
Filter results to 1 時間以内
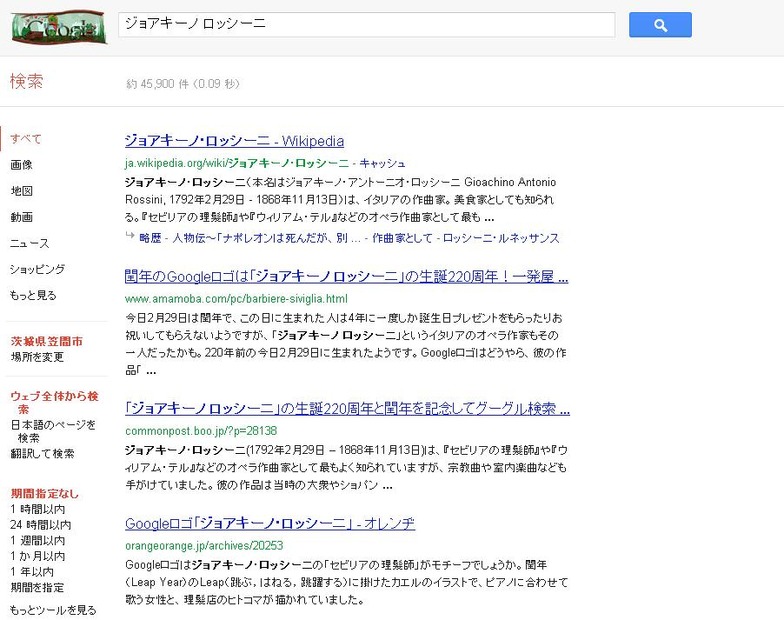(38, 509)
